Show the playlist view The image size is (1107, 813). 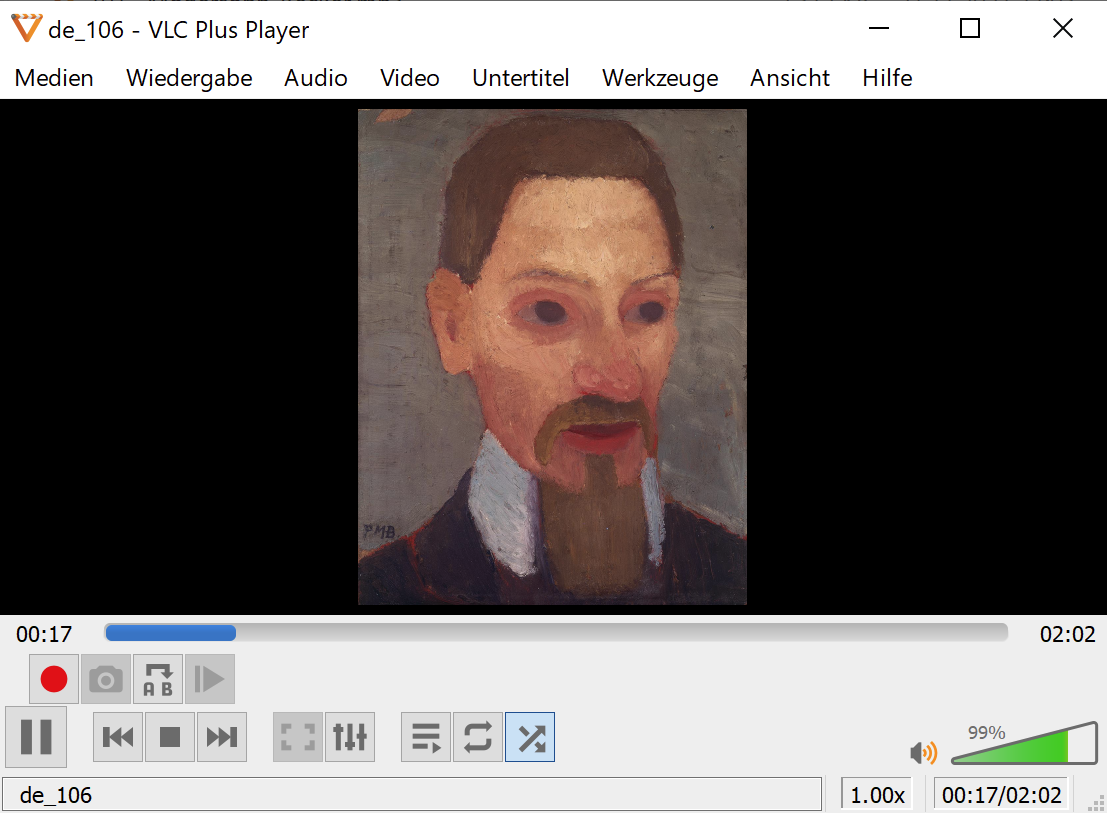coord(426,738)
